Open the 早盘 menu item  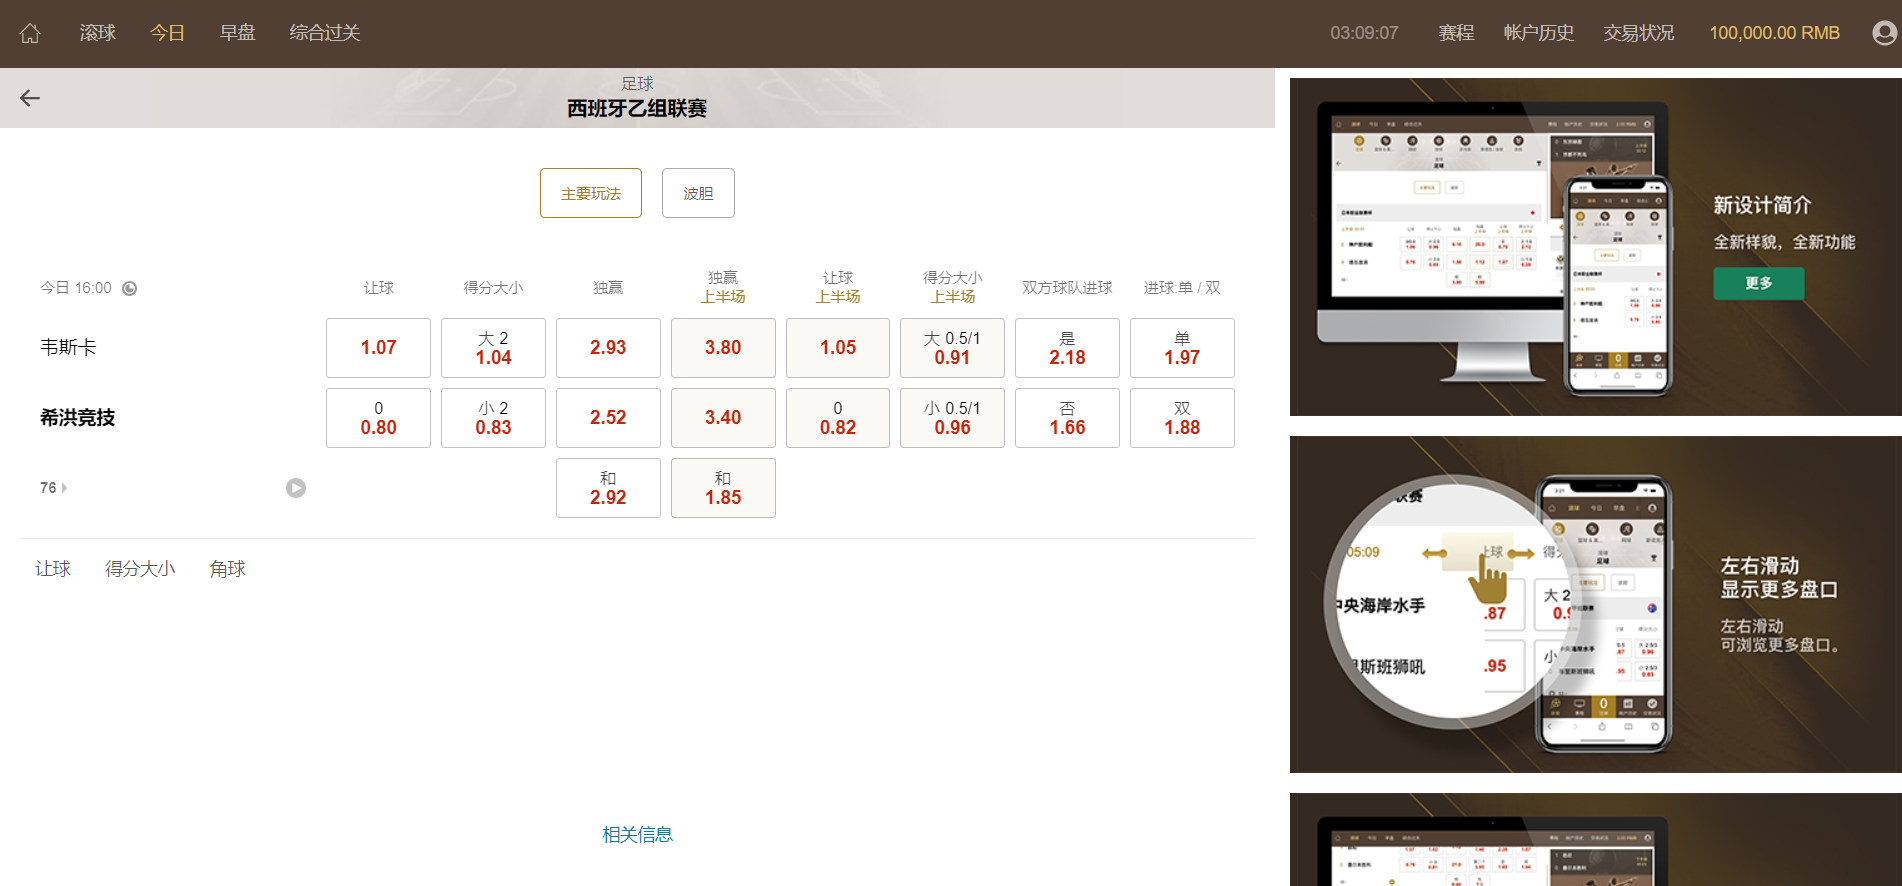(x=238, y=33)
